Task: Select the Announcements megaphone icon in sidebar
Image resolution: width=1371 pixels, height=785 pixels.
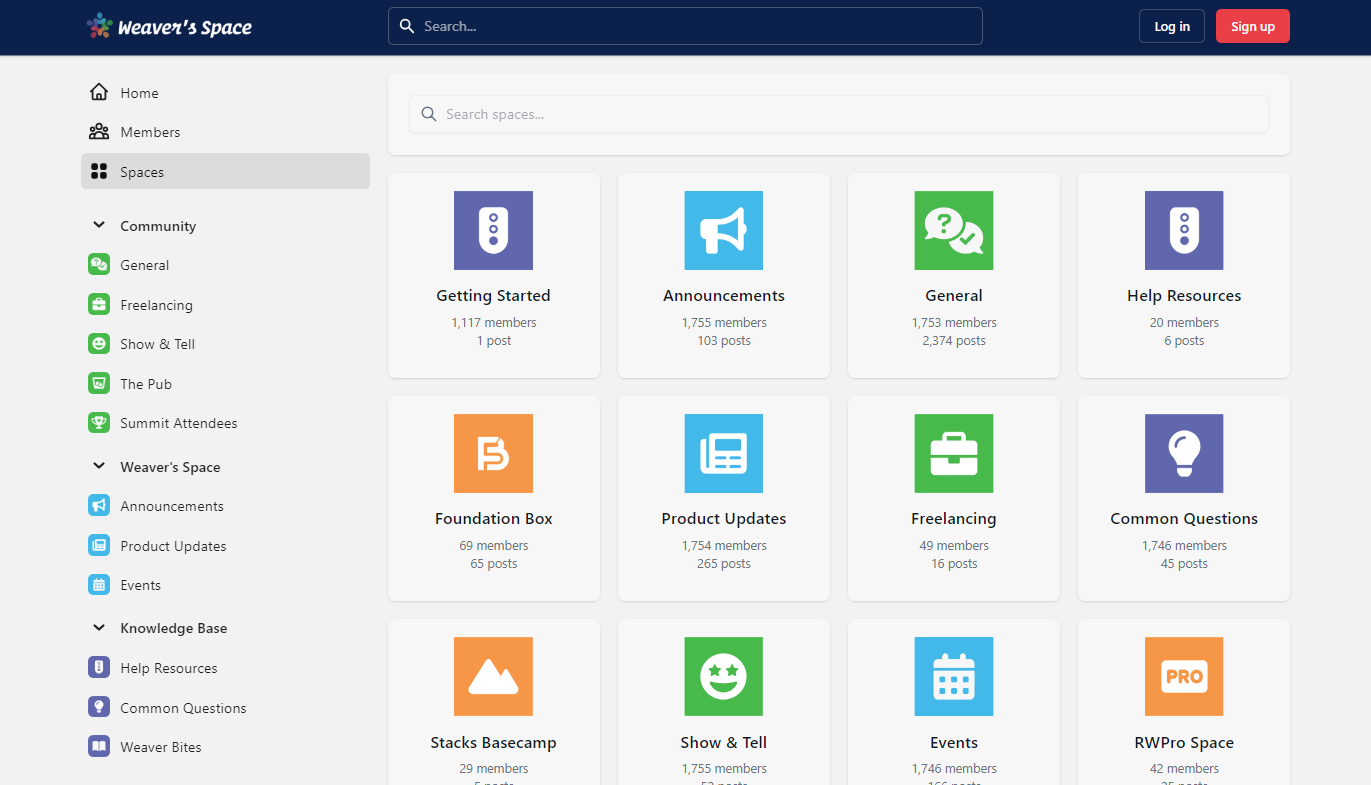Action: pos(99,505)
